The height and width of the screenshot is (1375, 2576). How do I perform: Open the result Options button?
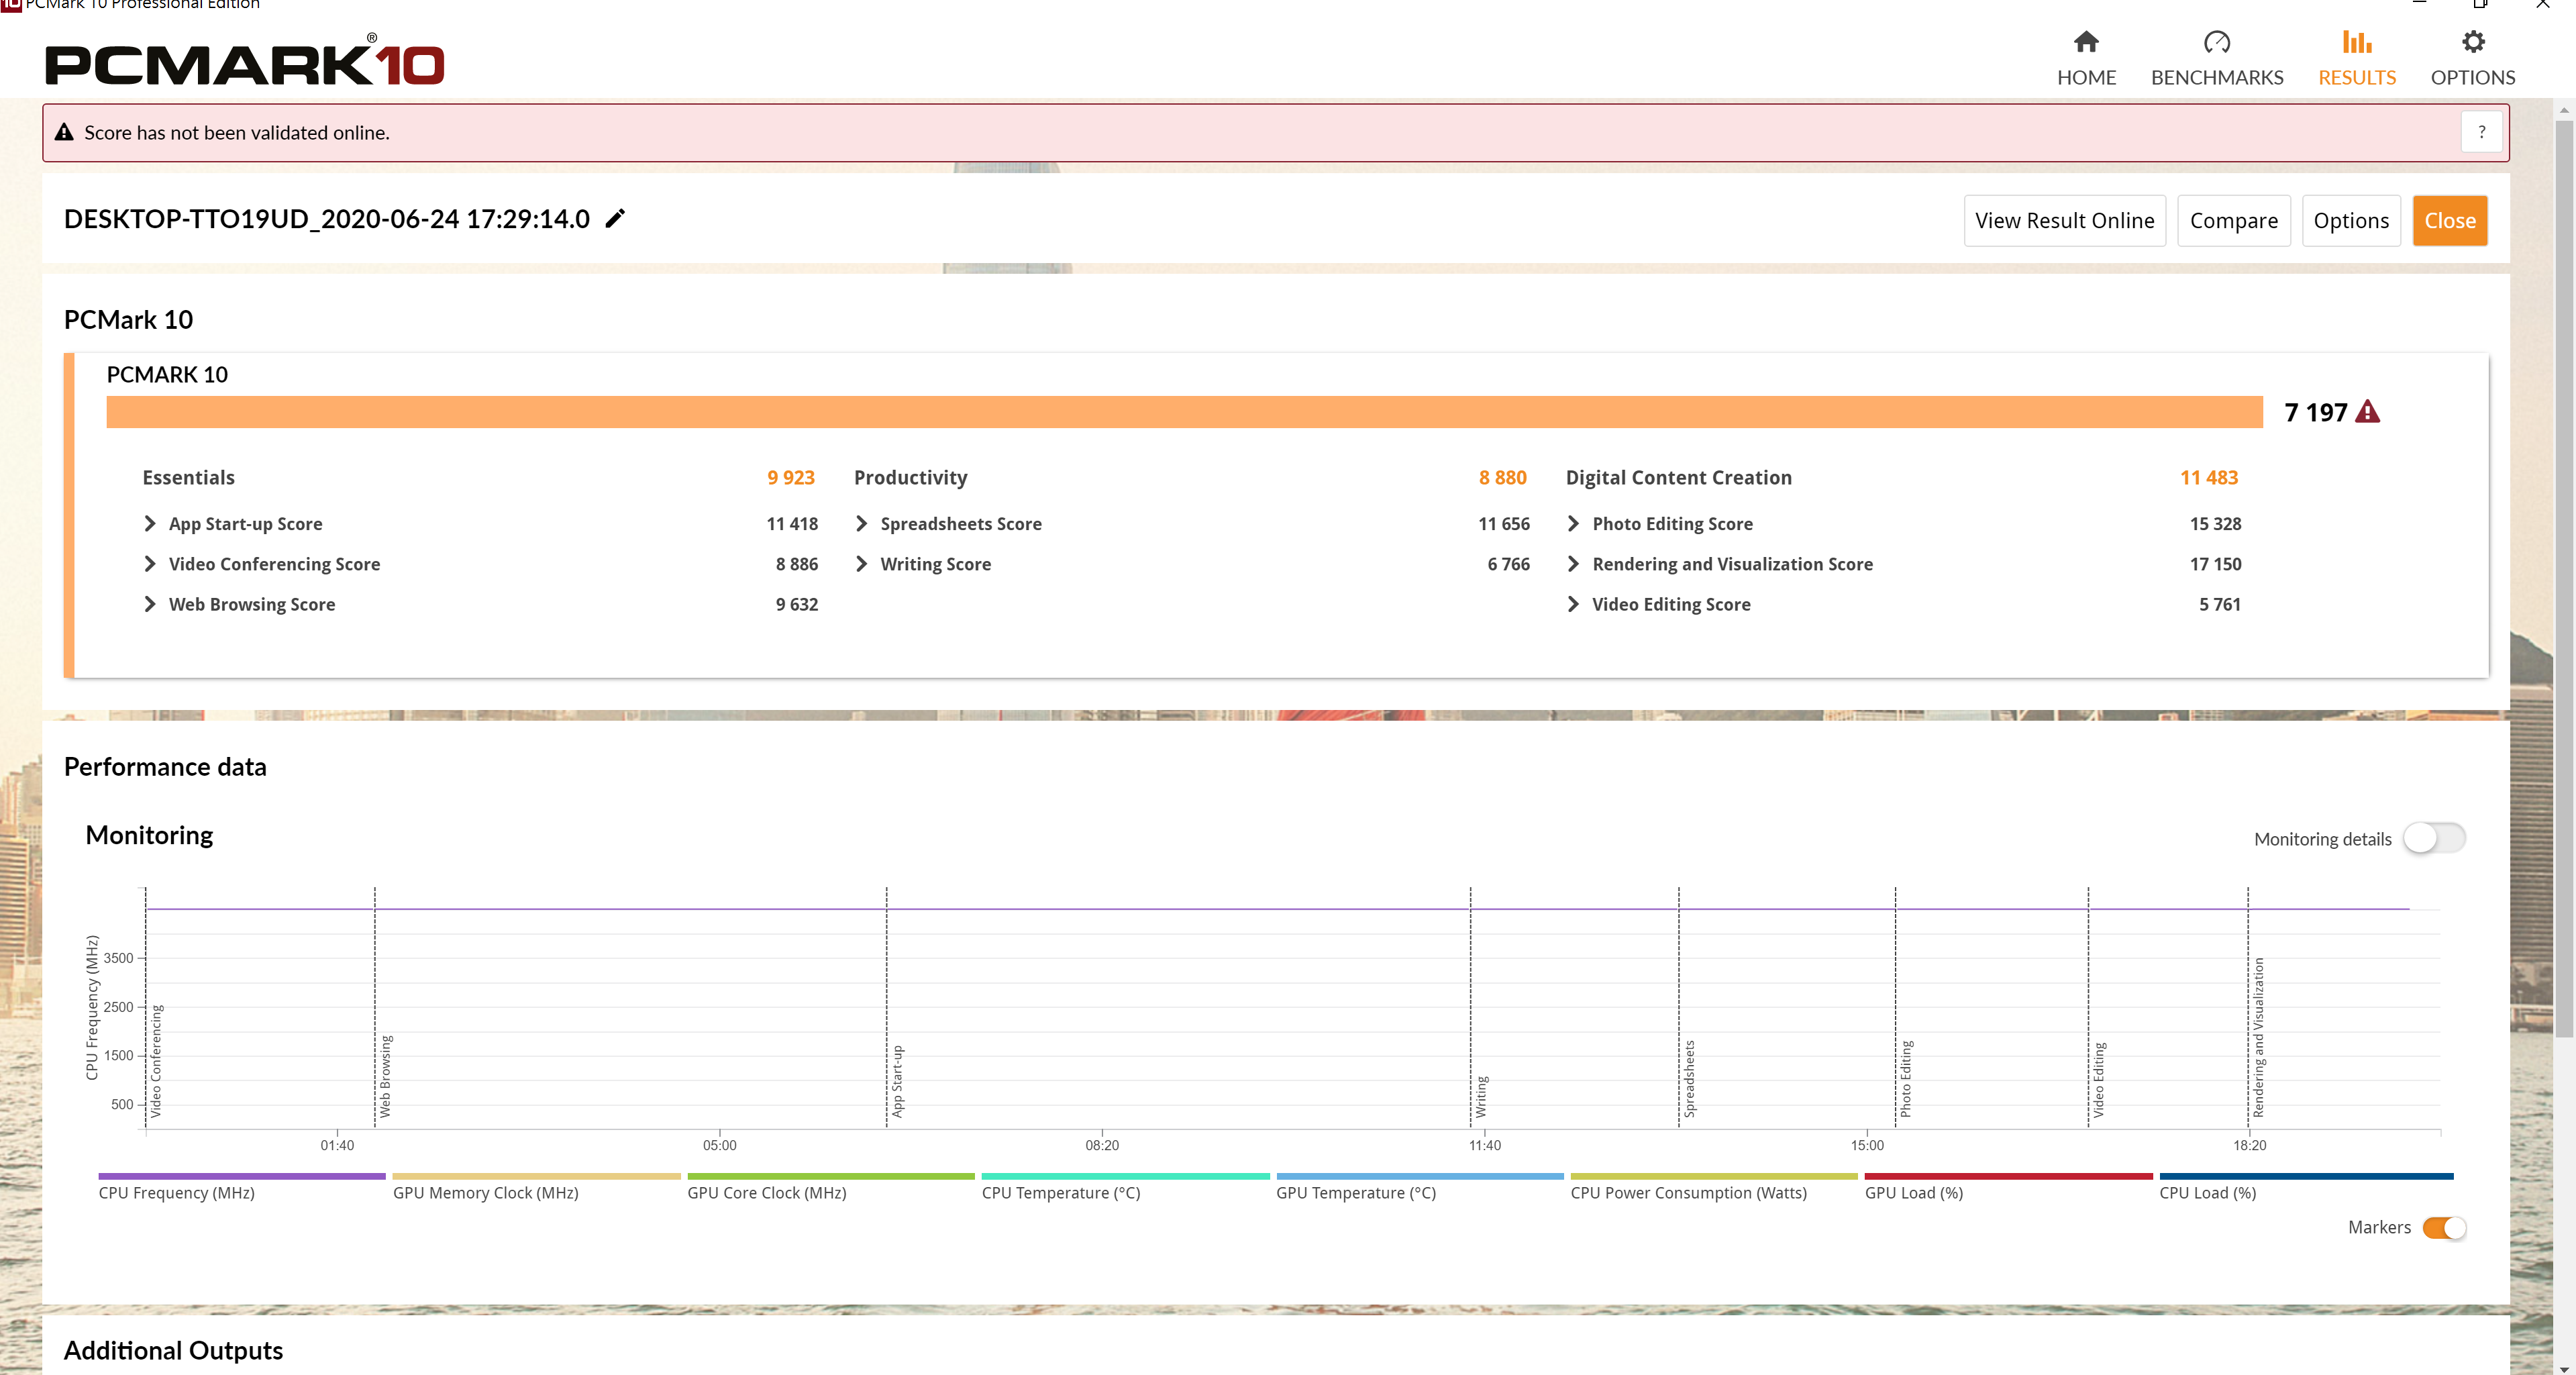coord(2350,220)
